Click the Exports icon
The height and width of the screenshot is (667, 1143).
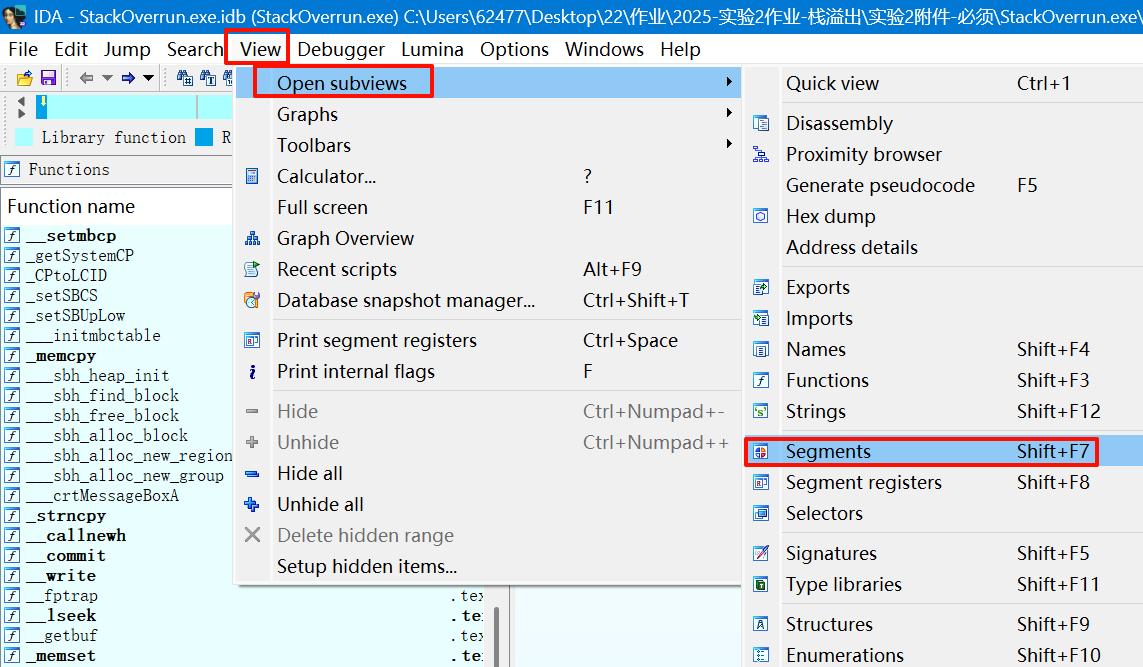click(x=761, y=287)
